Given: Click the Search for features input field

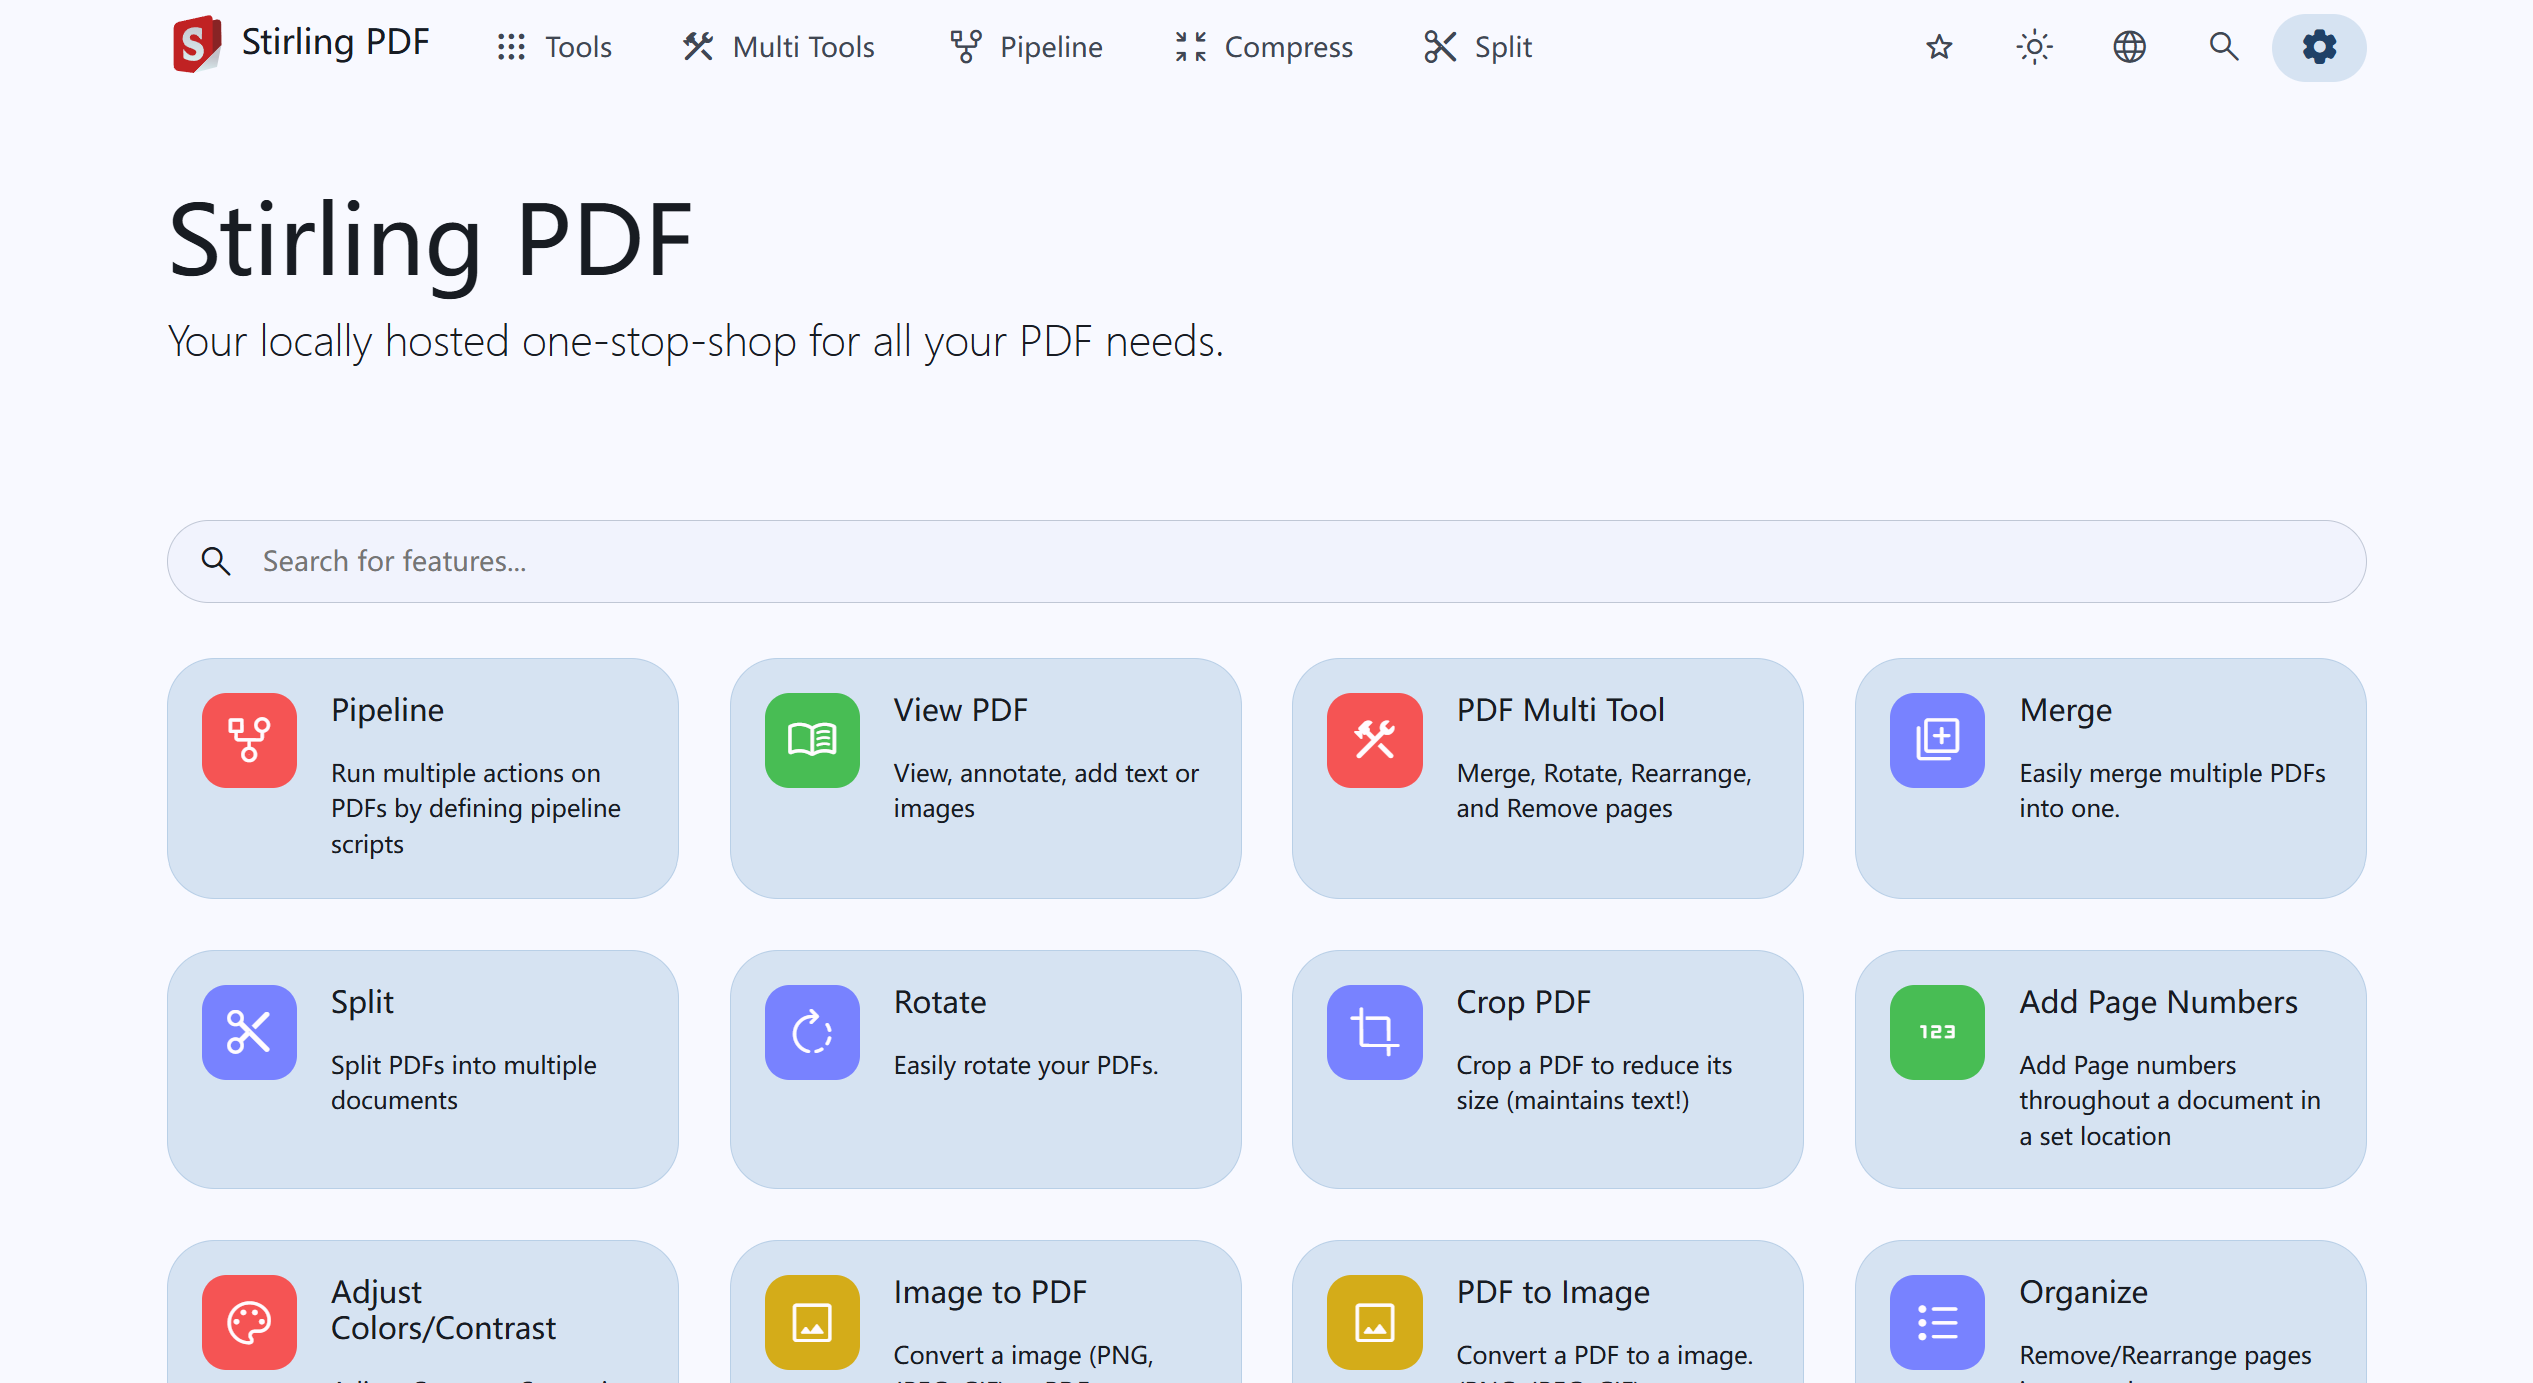Looking at the screenshot, I should click(x=1266, y=561).
